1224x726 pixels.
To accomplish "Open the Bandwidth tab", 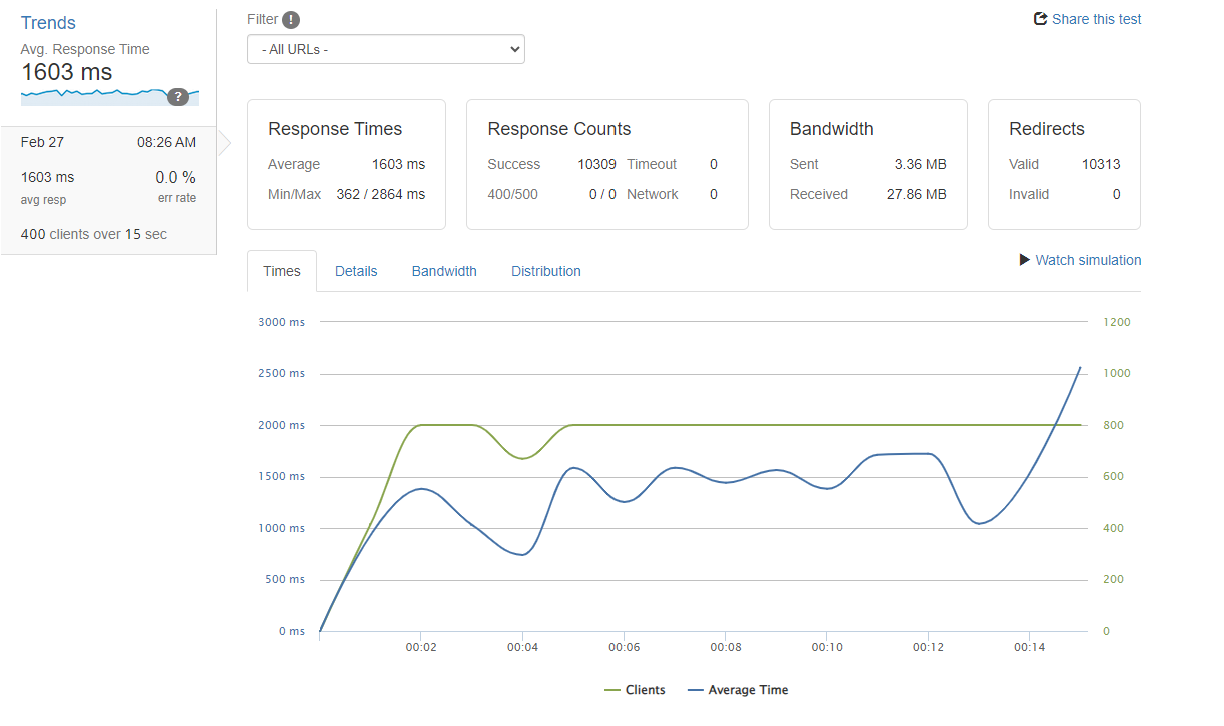I will pyautogui.click(x=444, y=271).
